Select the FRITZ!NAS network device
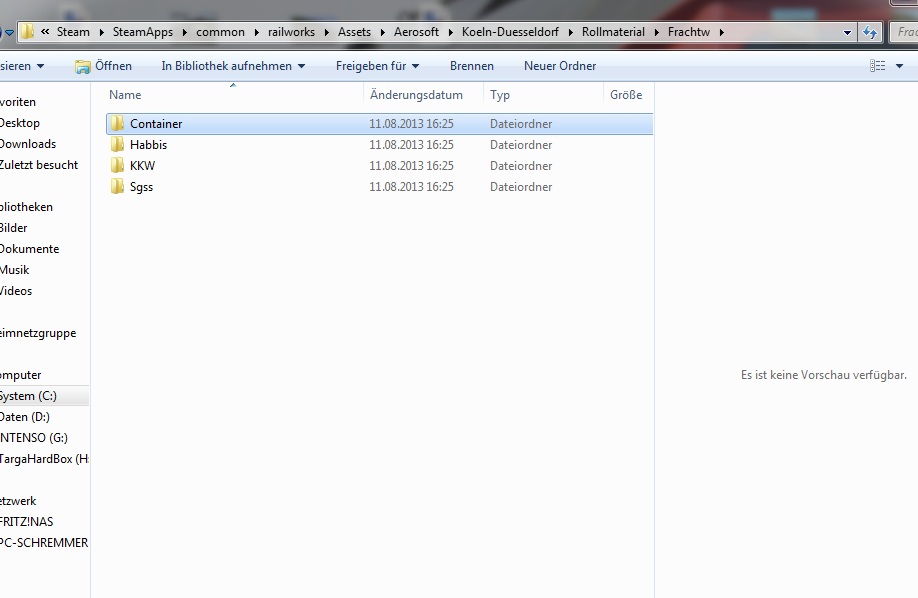The width and height of the screenshot is (918, 598). pos(26,522)
